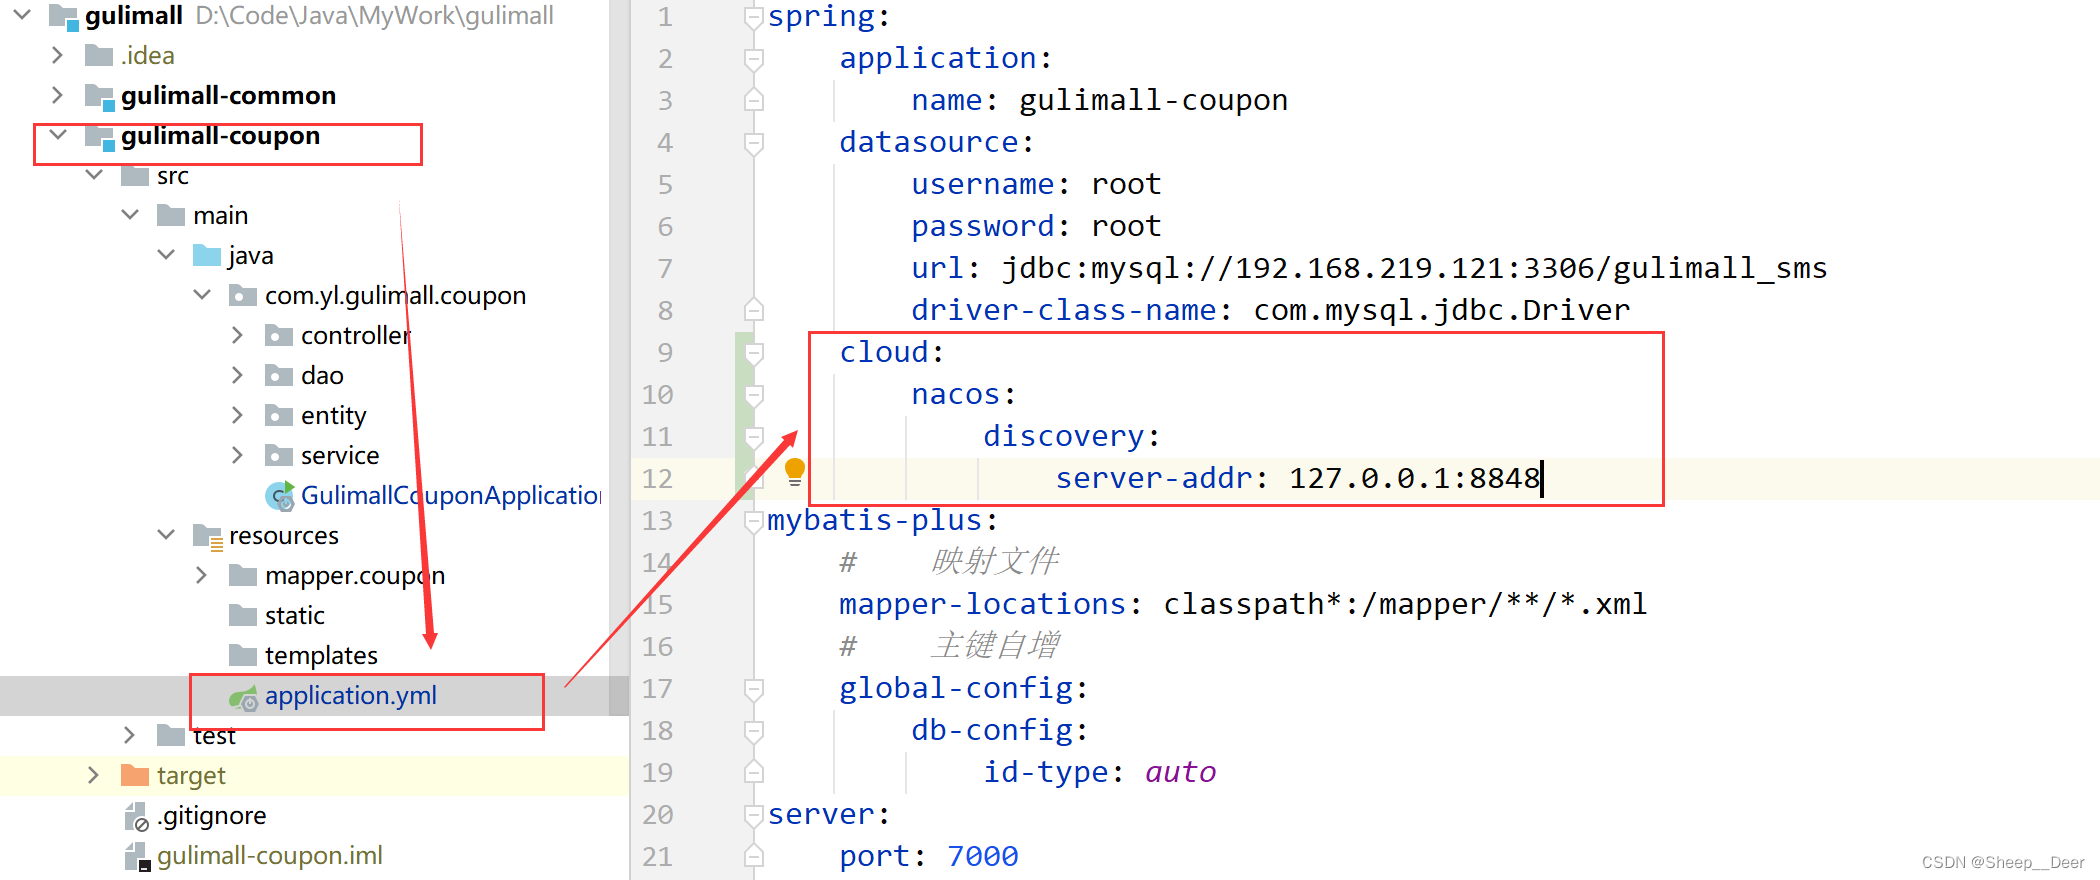Screen dimensions: 2100x880
Task: Click the gulimall root project folder icon
Action: pos(63,16)
